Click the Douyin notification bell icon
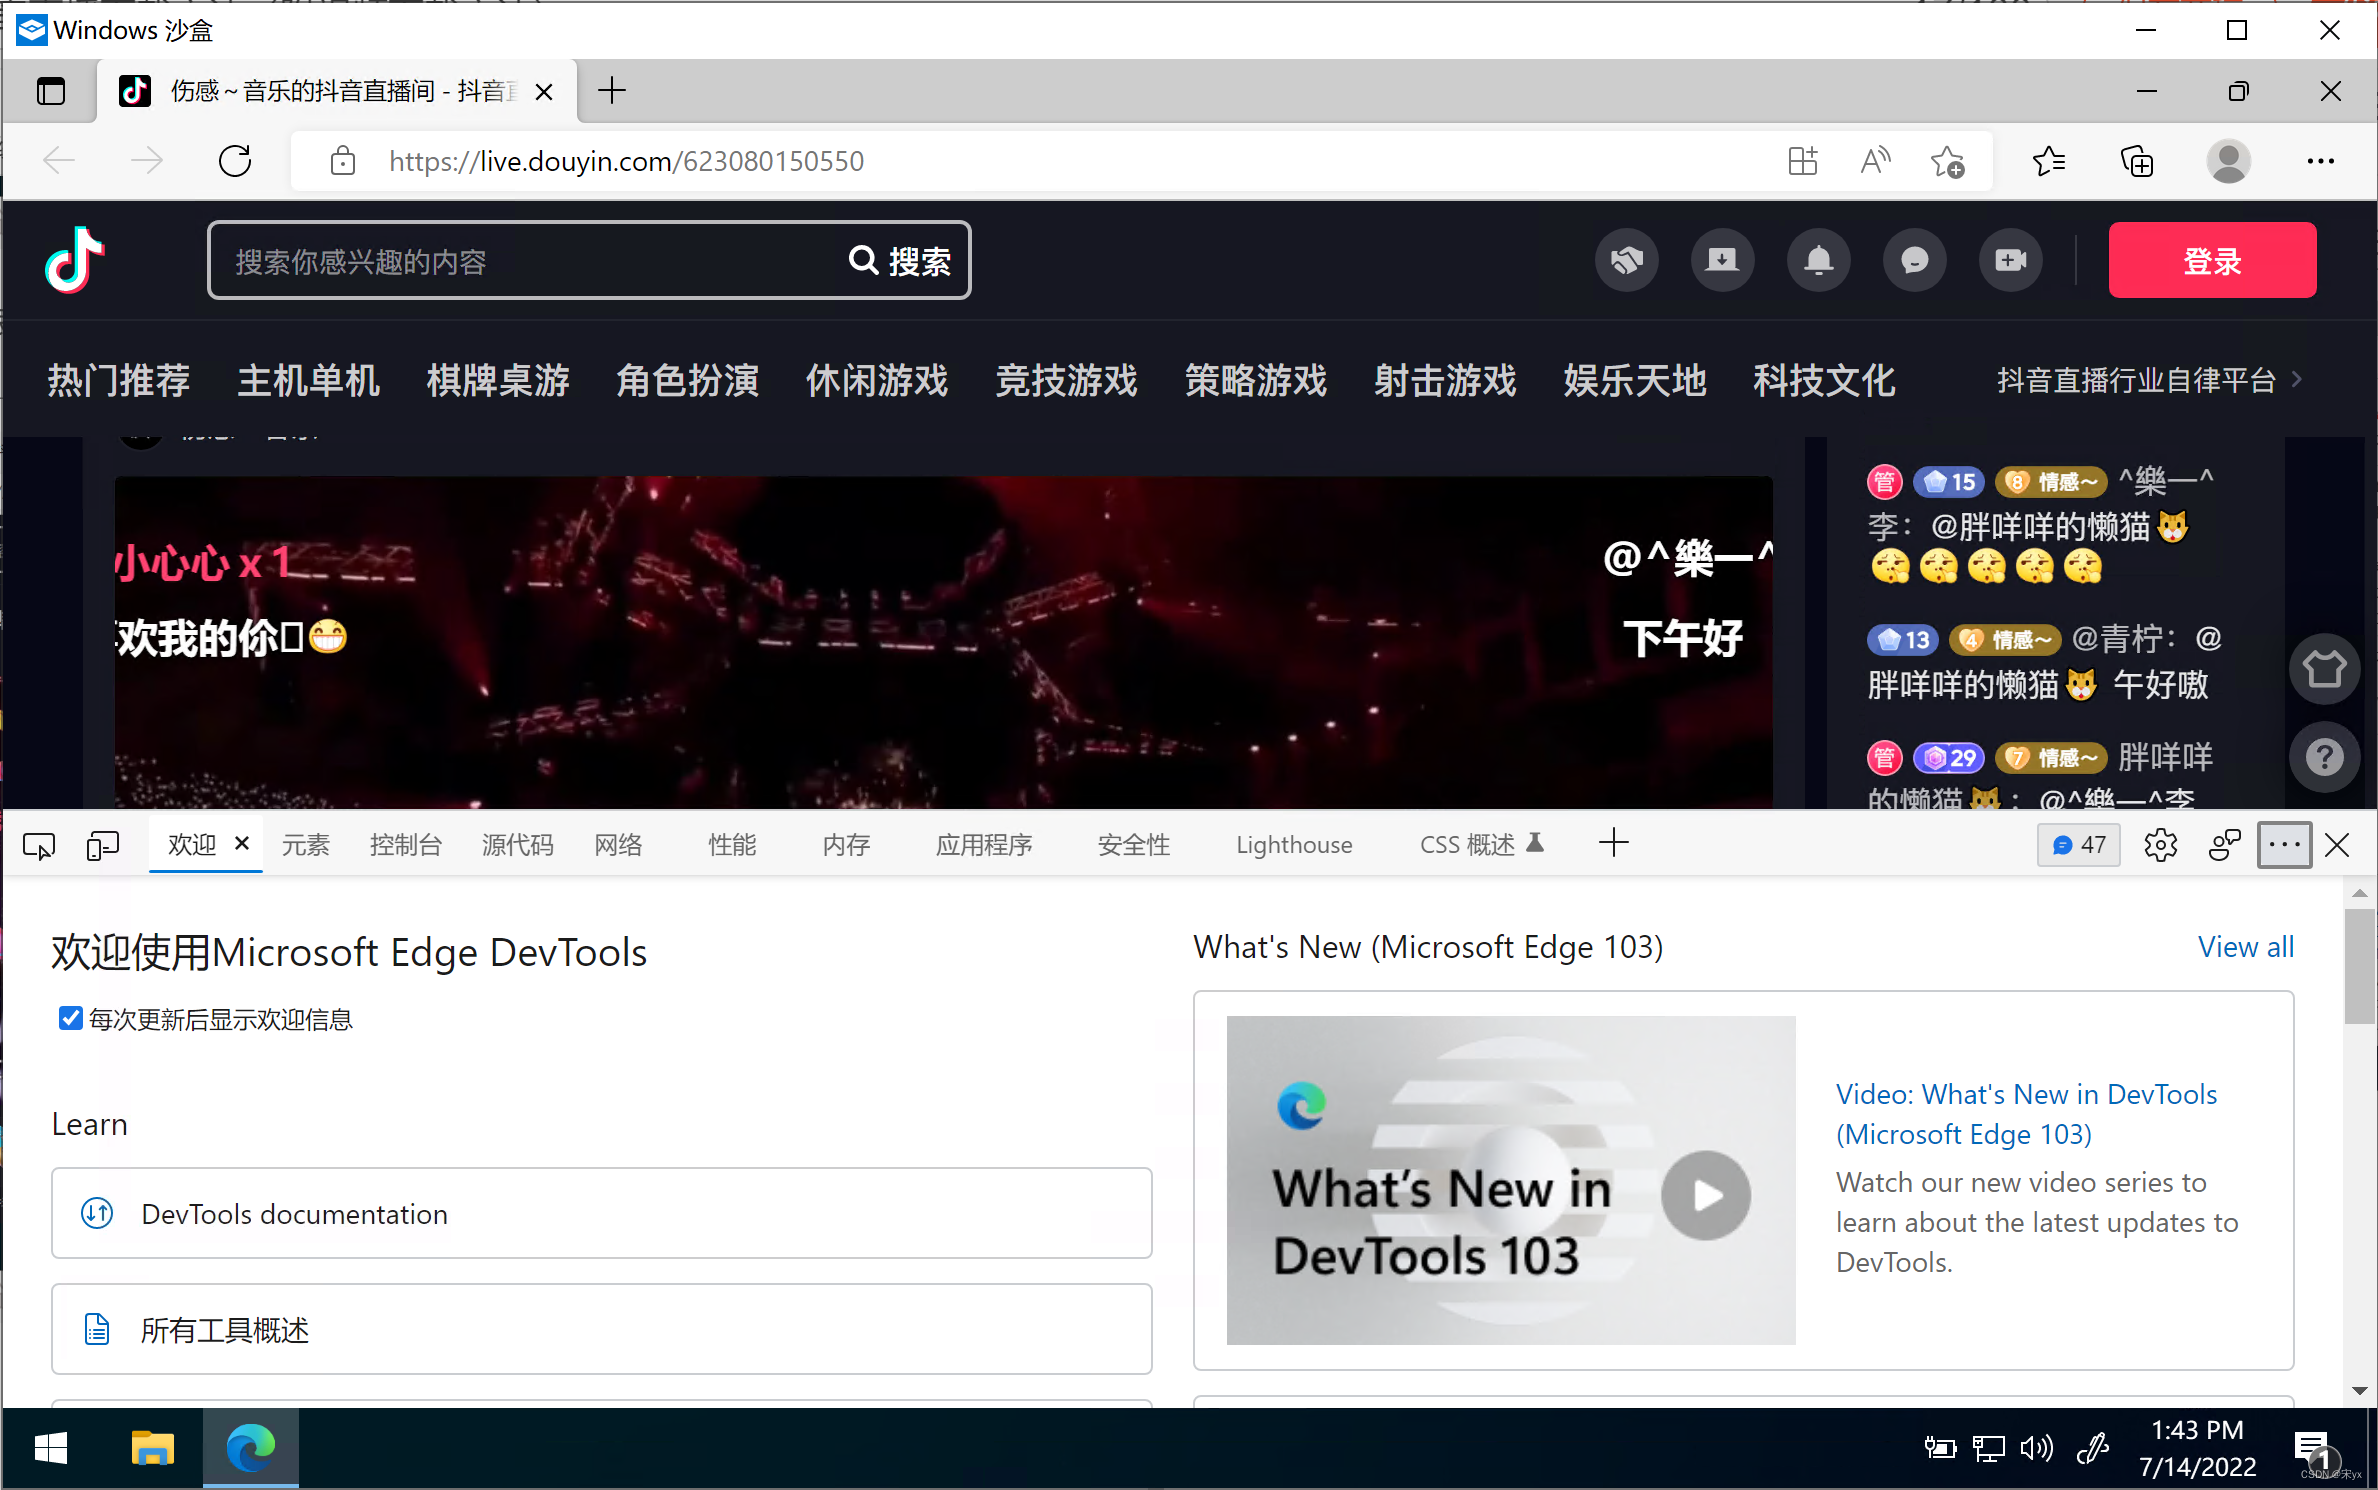This screenshot has width=2378, height=1490. click(x=1818, y=261)
